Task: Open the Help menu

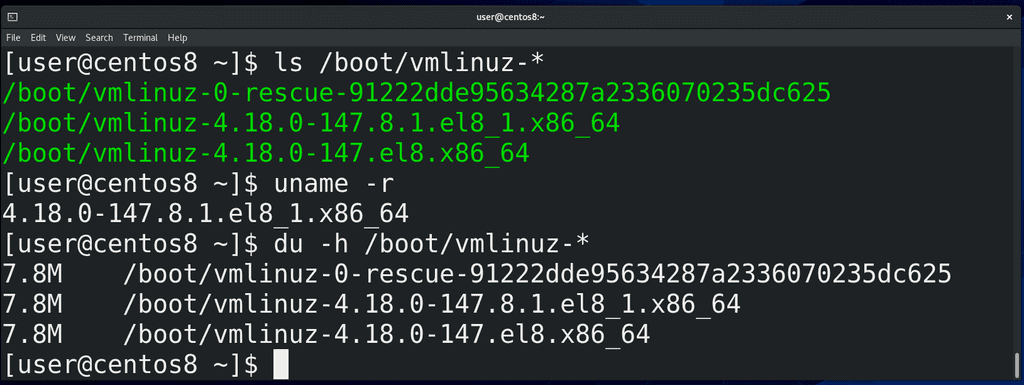Action: [x=178, y=38]
